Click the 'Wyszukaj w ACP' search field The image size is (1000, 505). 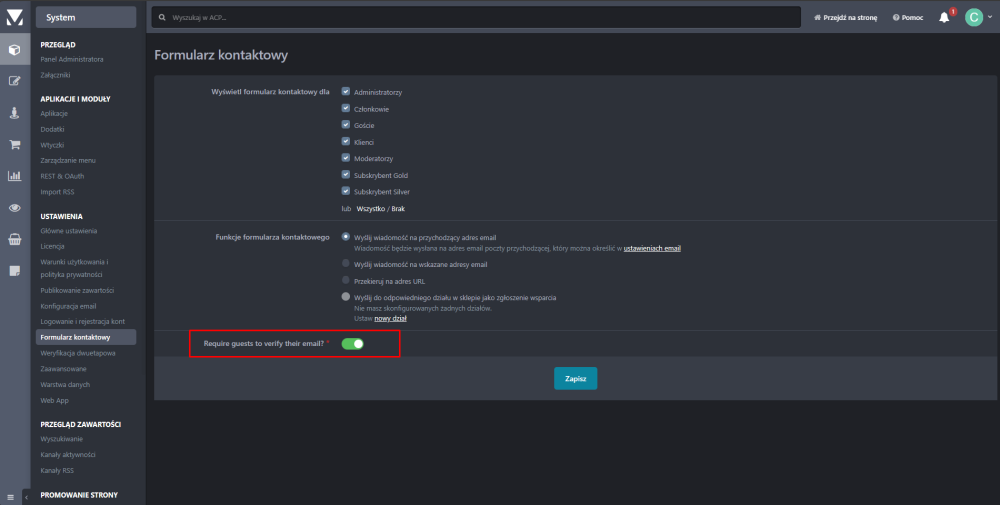pyautogui.click(x=480, y=17)
